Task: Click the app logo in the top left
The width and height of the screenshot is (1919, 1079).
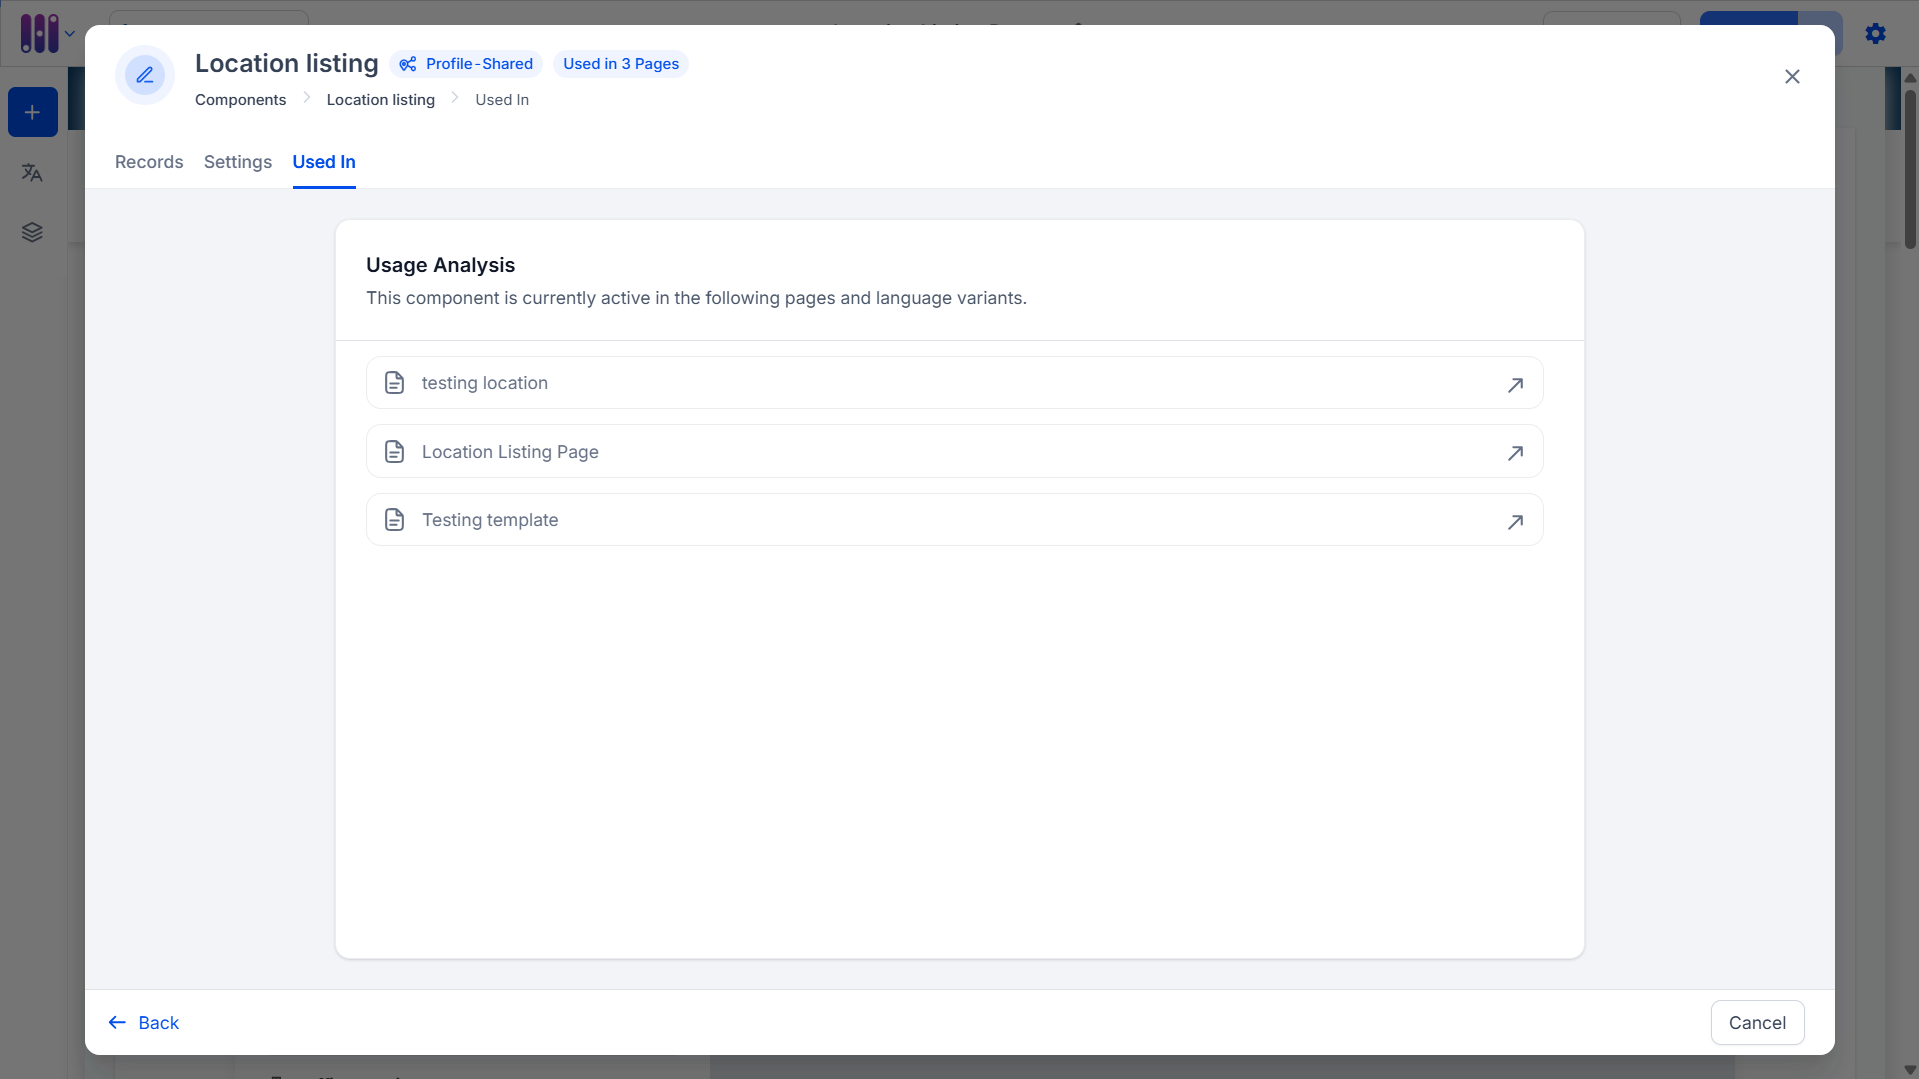Action: pyautogui.click(x=39, y=33)
